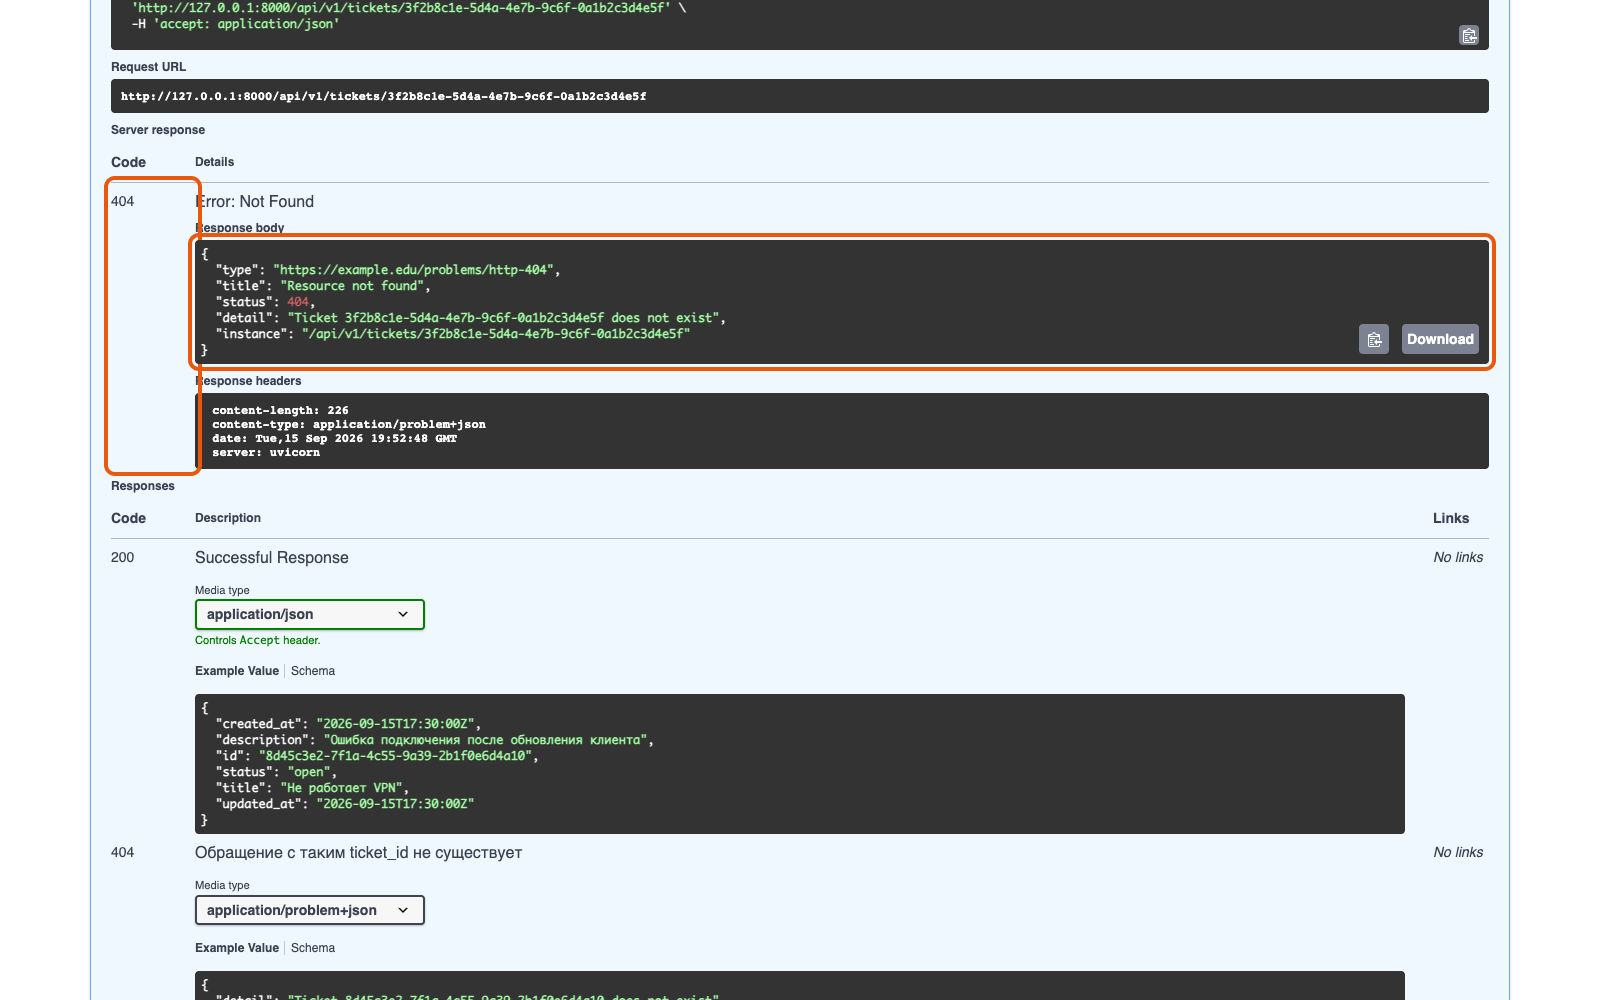This screenshot has height=1000, width=1600.
Task: Click the "instance" line in response body
Action: pyautogui.click(x=453, y=334)
